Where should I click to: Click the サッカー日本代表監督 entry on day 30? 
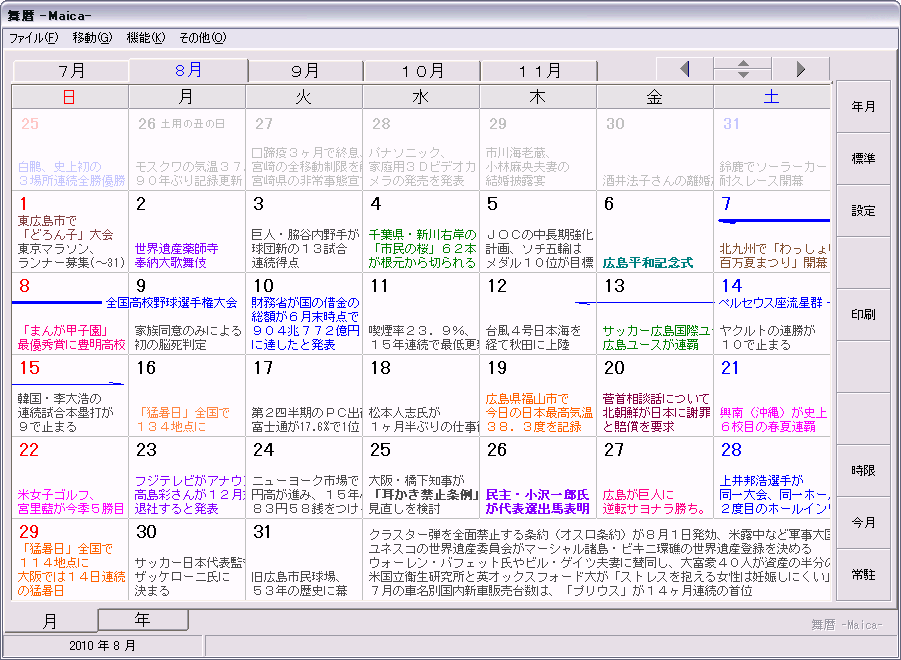190,577
